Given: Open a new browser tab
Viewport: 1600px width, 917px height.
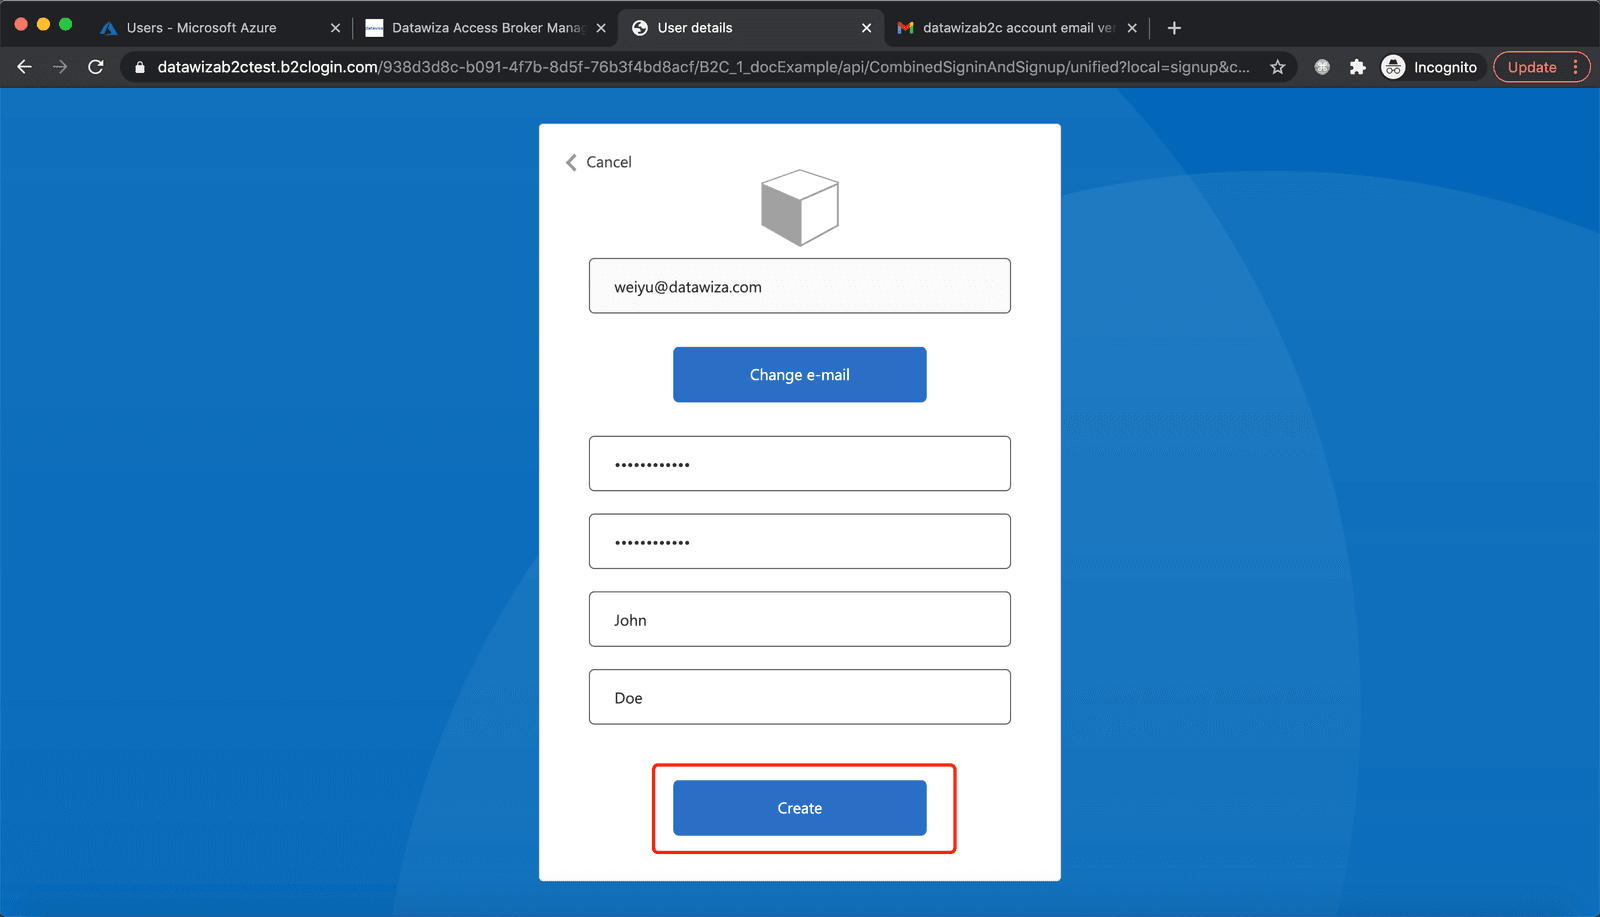Looking at the screenshot, I should (x=1174, y=28).
